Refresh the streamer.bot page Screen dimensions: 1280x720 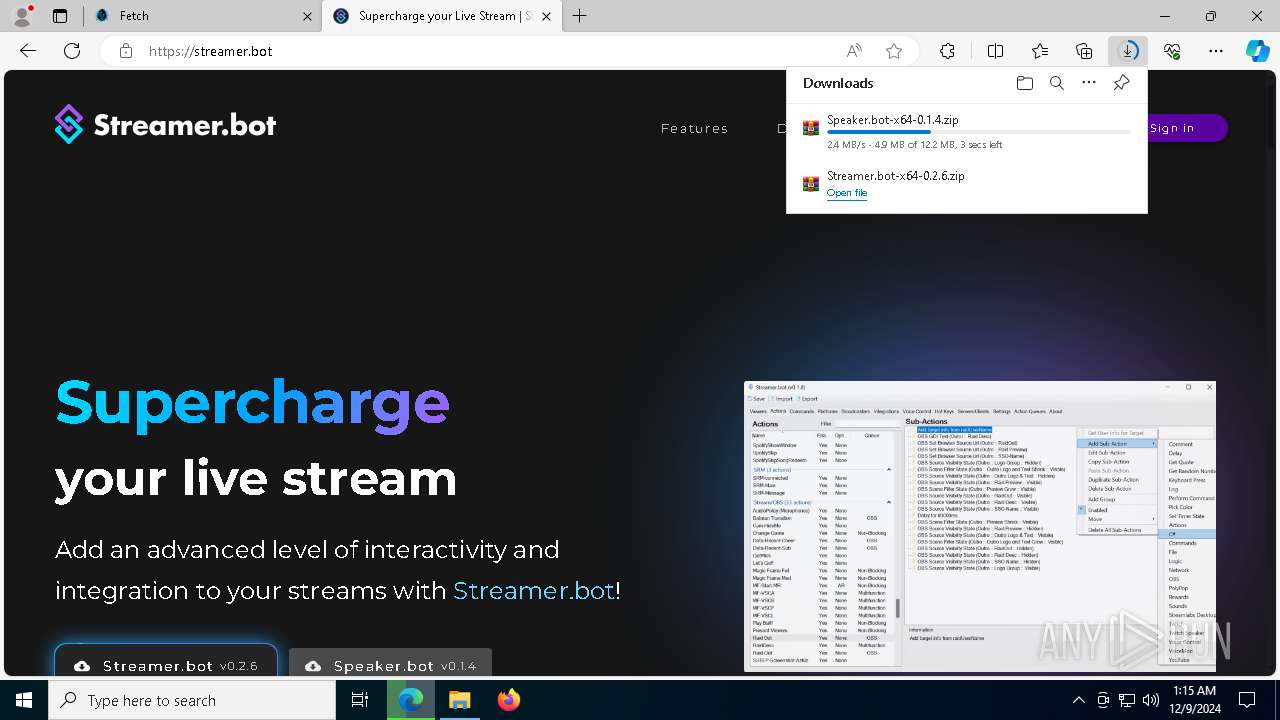[72, 51]
